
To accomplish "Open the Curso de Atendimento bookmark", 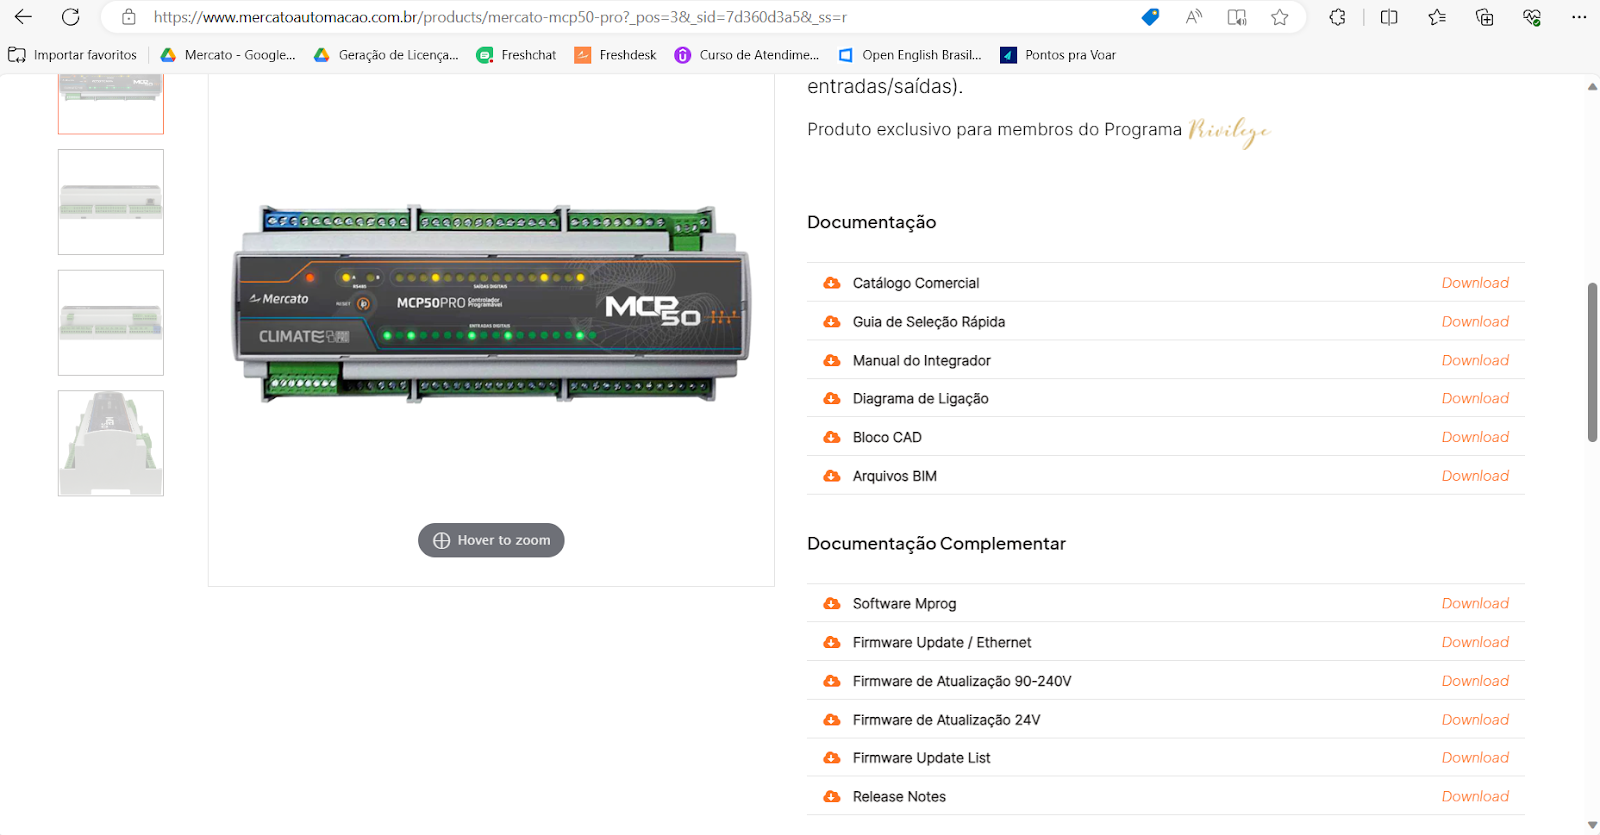I will tap(747, 55).
